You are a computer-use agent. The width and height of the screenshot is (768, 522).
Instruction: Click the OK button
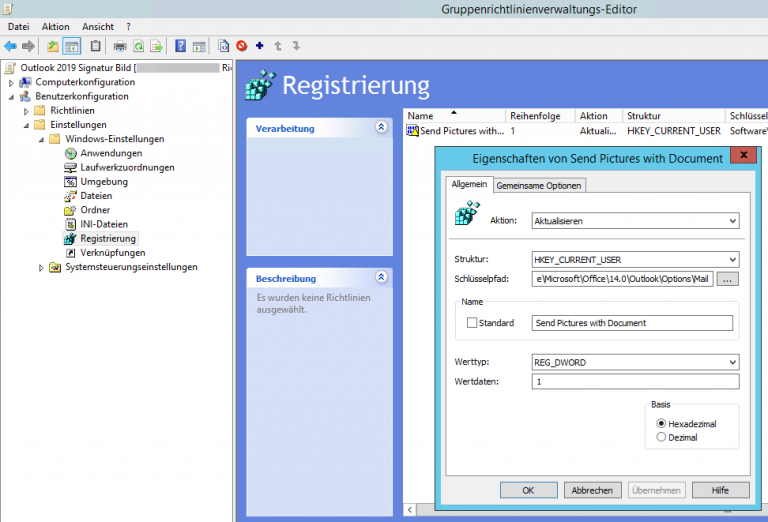[x=528, y=490]
